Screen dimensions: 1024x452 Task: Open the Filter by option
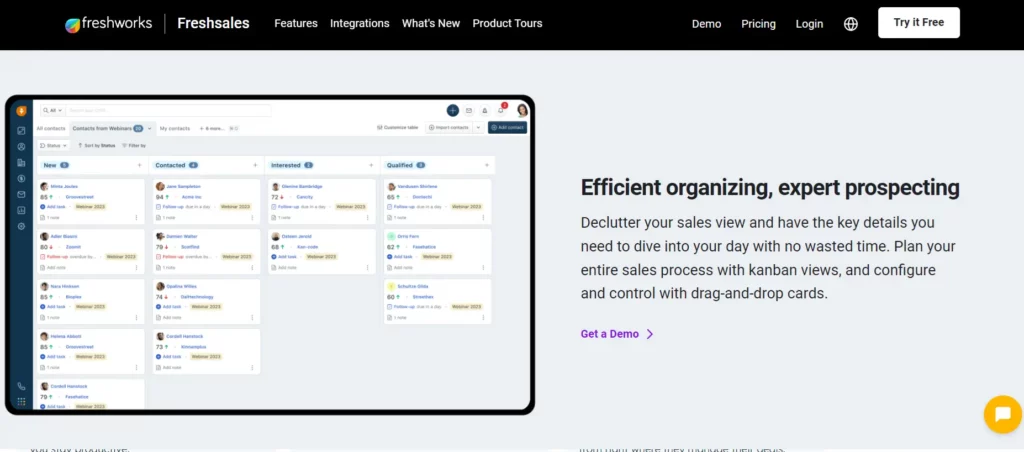tap(134, 146)
